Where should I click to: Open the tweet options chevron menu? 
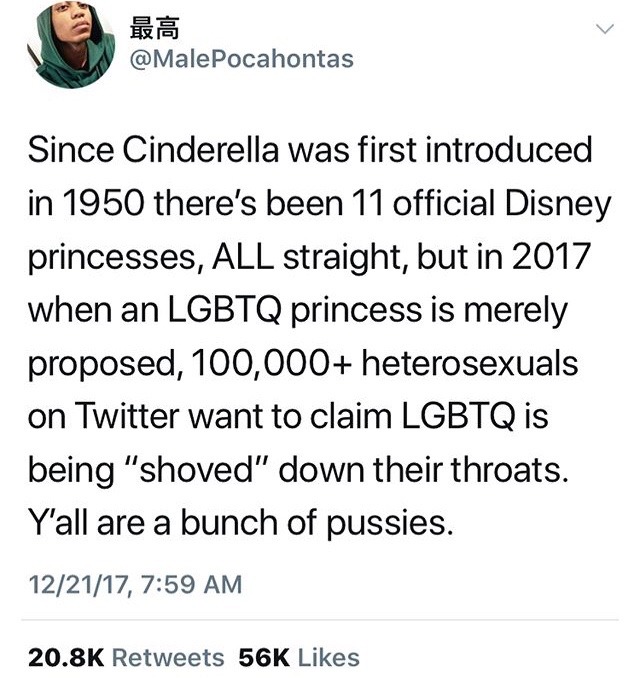[x=603, y=33]
